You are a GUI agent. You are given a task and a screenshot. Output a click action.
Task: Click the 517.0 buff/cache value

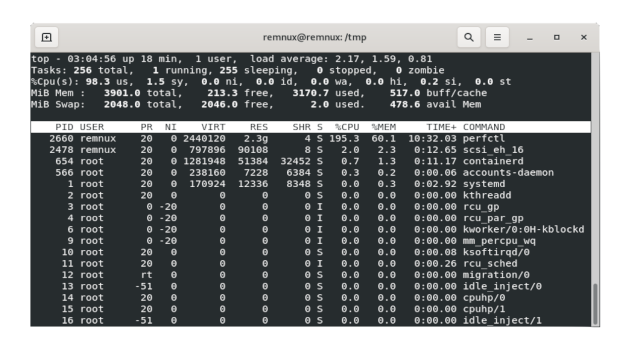pyautogui.click(x=405, y=93)
